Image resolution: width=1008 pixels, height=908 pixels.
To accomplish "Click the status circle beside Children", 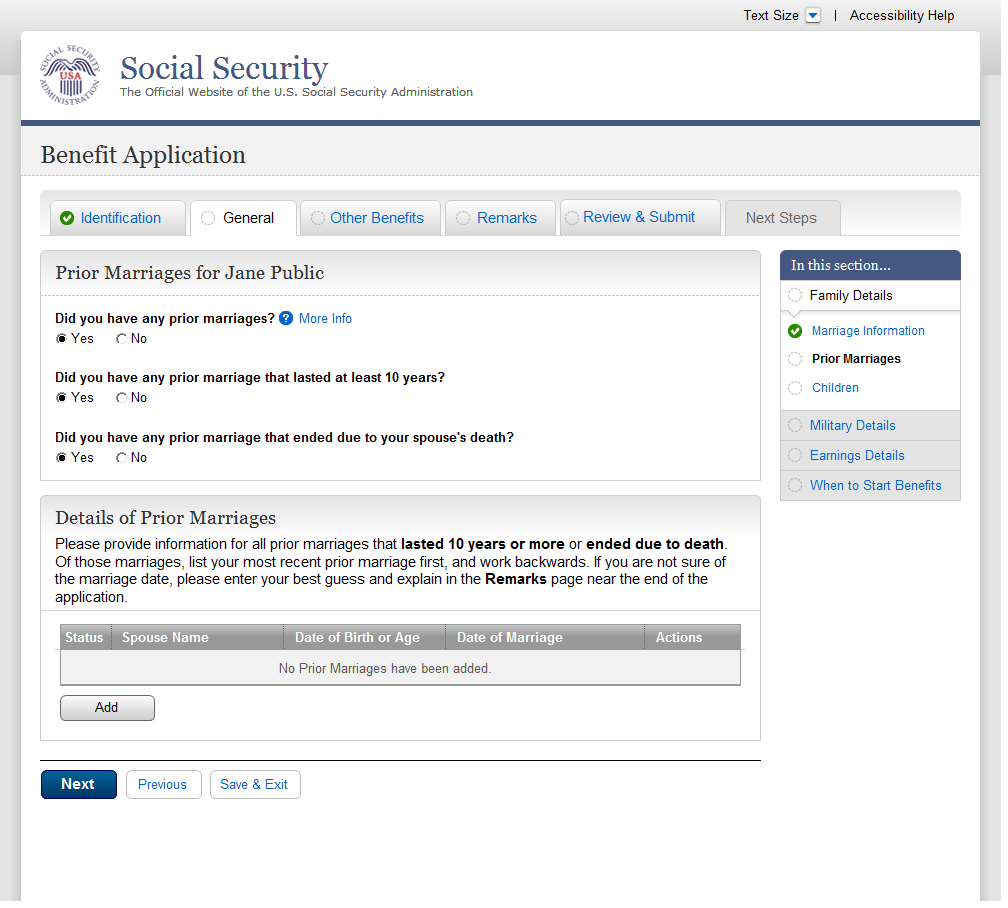I will pos(795,388).
